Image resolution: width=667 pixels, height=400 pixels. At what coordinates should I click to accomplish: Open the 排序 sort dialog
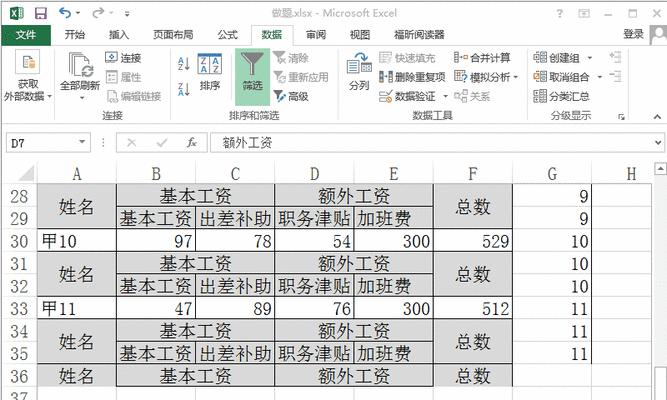coord(210,72)
